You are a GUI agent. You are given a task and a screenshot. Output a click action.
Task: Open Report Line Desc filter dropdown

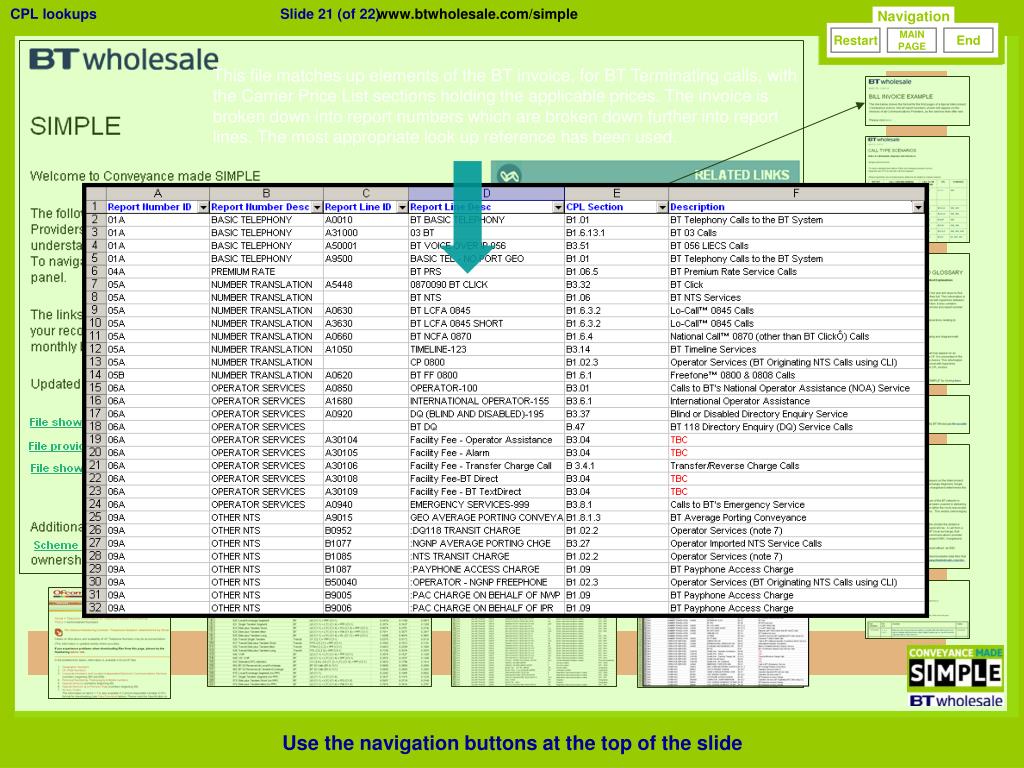click(558, 207)
